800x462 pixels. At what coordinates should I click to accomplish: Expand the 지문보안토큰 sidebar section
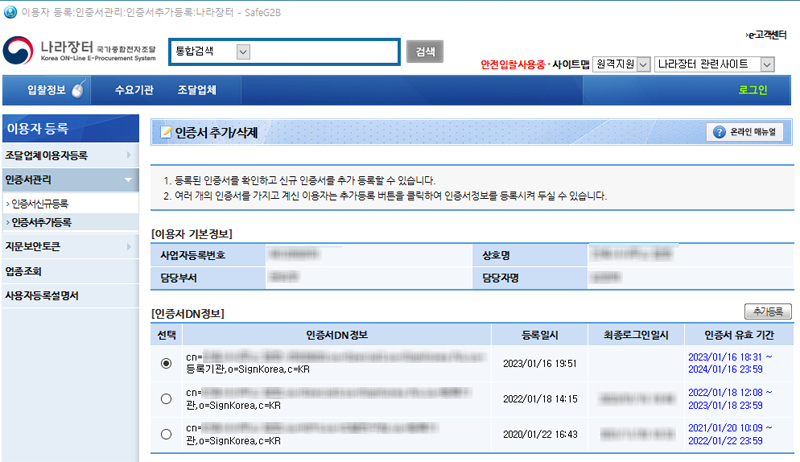[70, 246]
